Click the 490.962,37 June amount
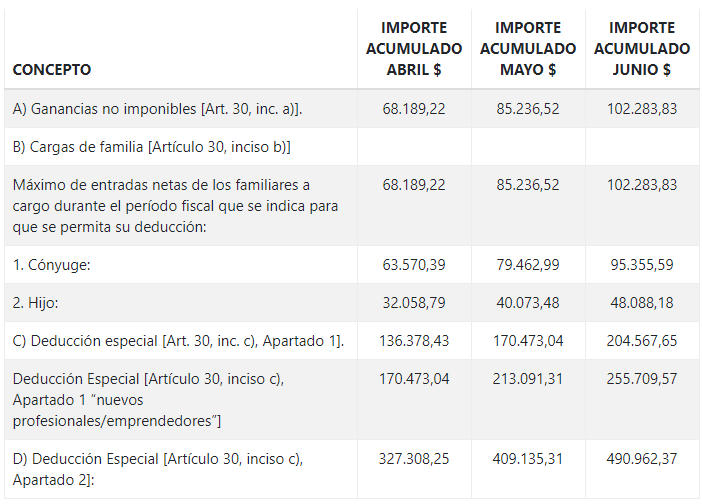 pos(642,459)
